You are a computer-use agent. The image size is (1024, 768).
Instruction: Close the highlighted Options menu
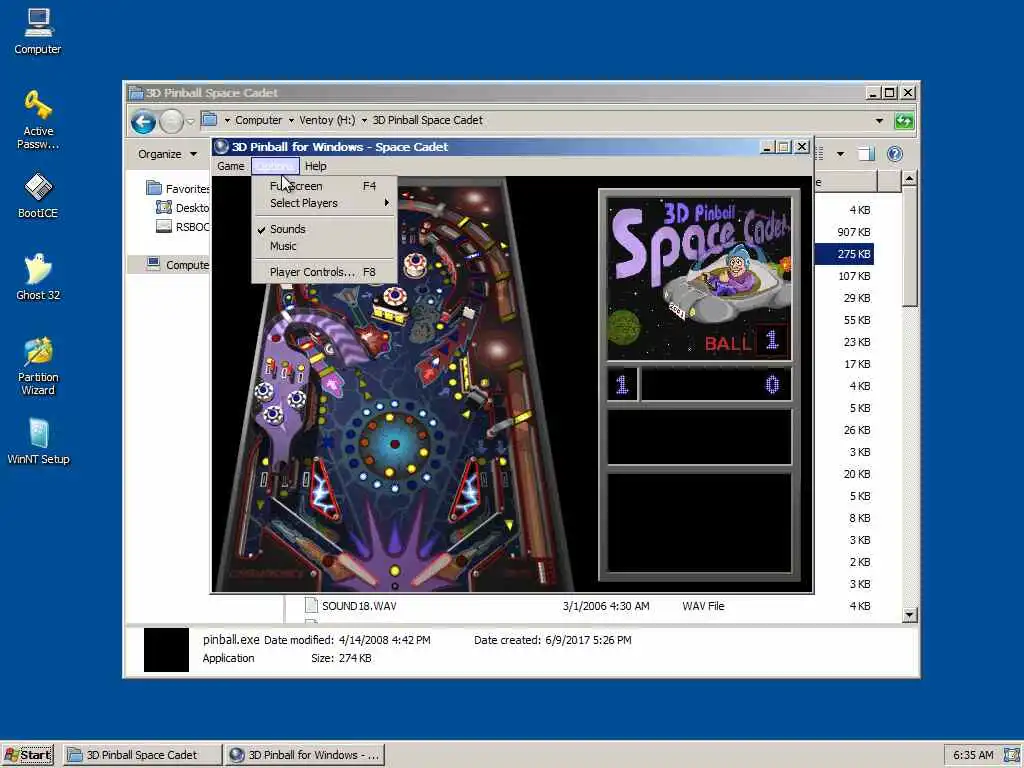(275, 166)
